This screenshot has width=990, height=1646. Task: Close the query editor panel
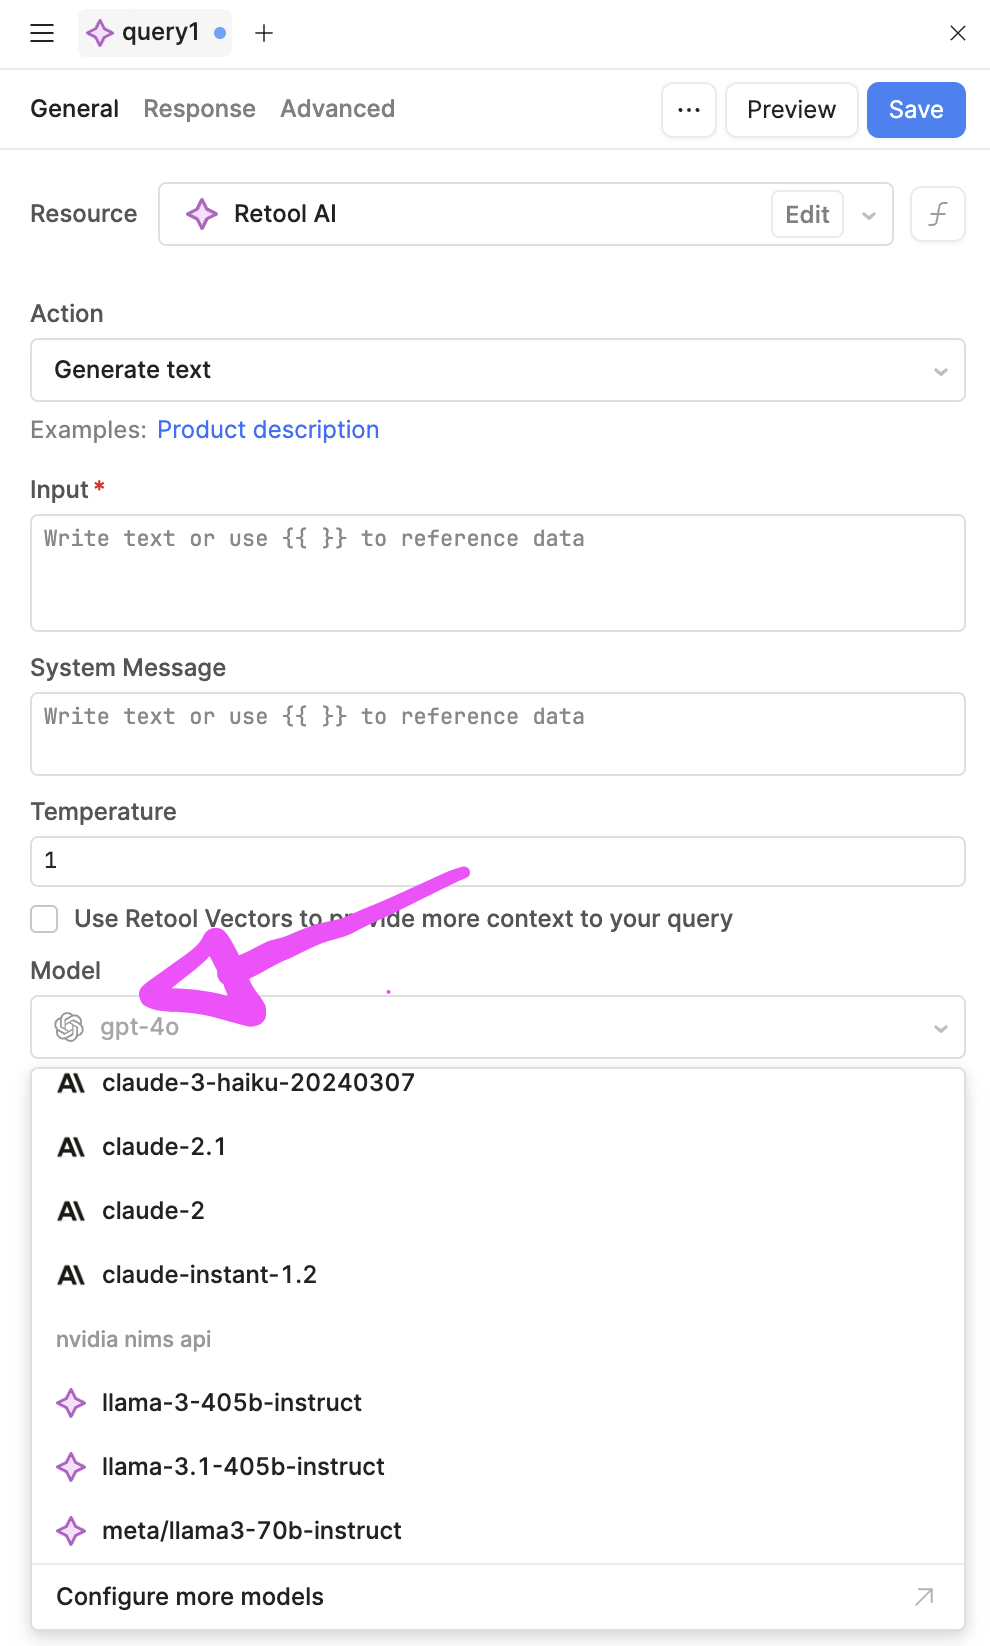(x=958, y=33)
